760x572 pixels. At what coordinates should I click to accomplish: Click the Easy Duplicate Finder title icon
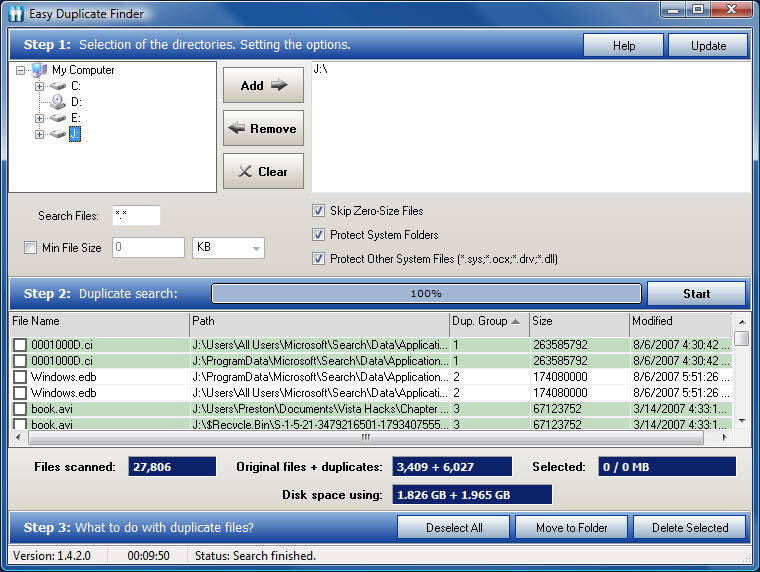click(16, 14)
